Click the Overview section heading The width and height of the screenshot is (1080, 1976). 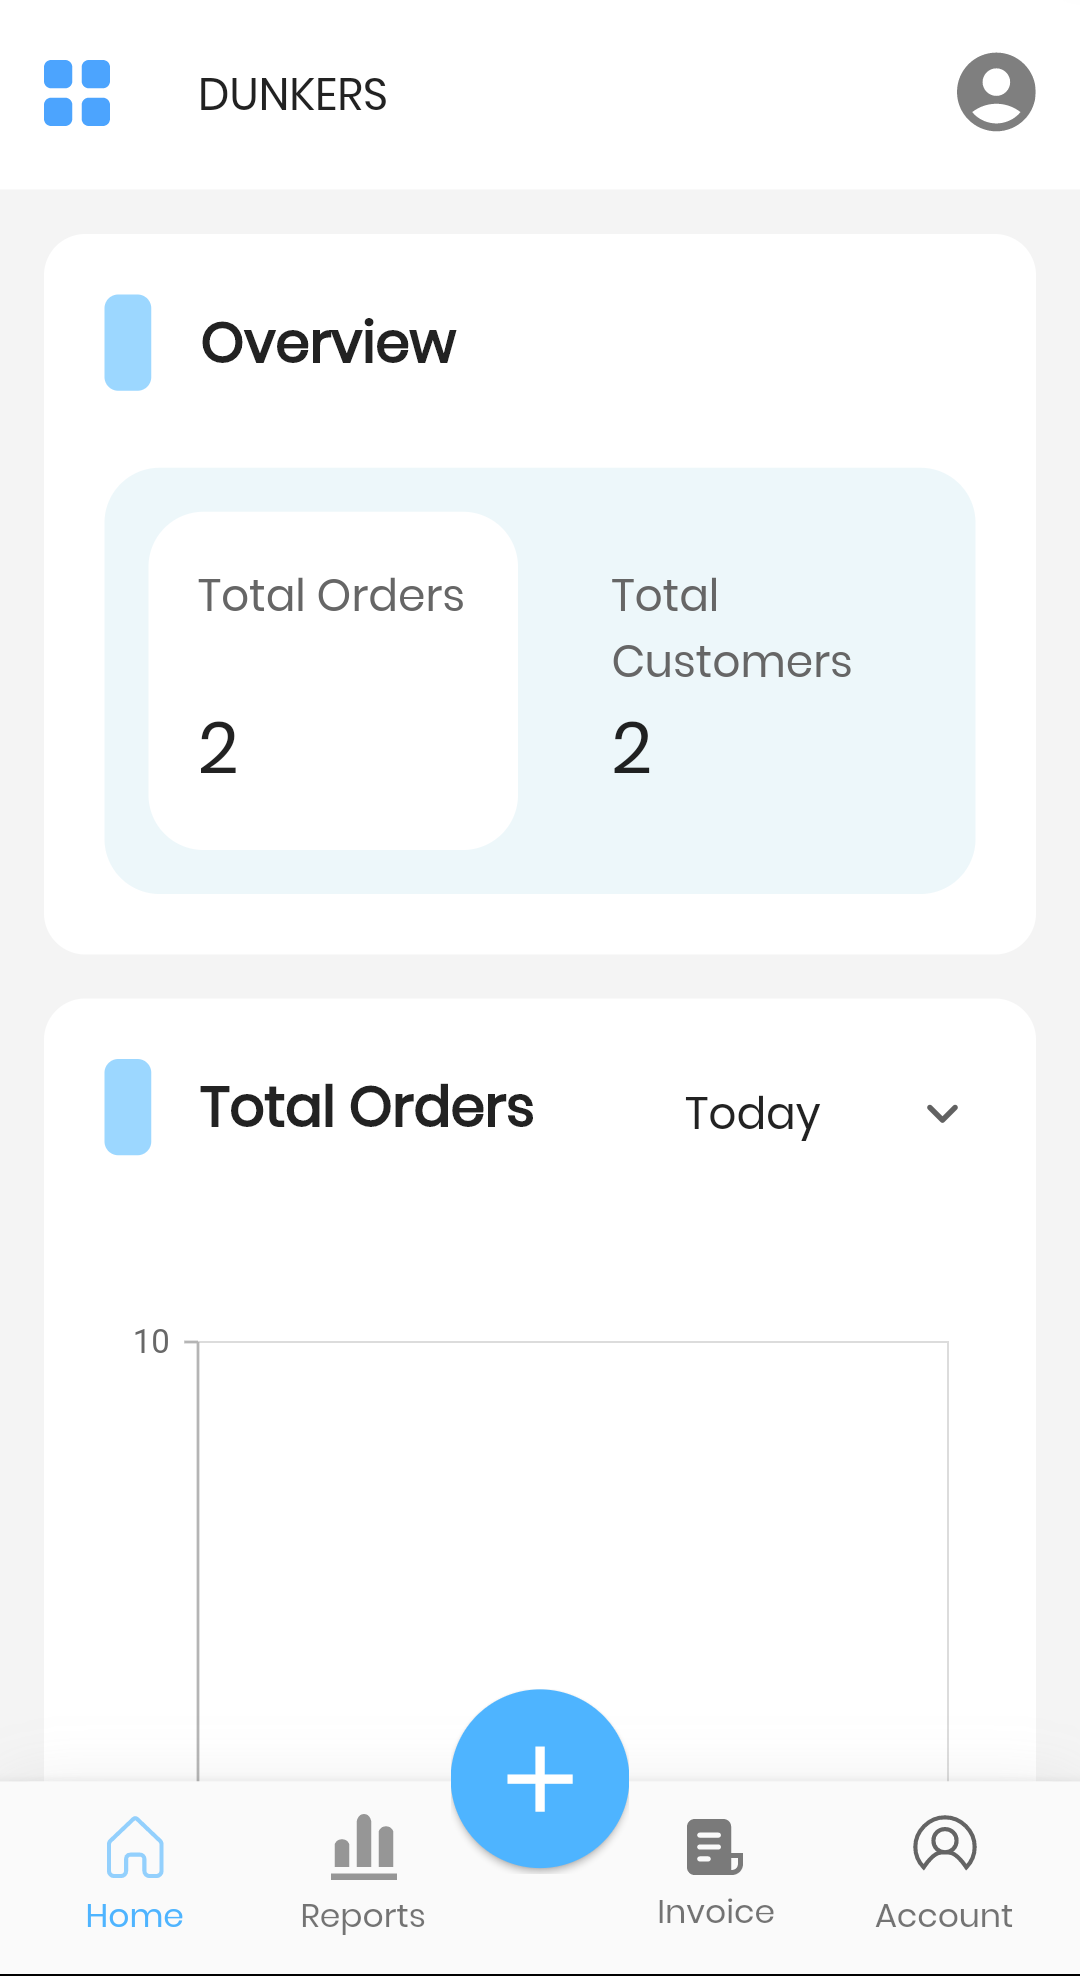(328, 343)
